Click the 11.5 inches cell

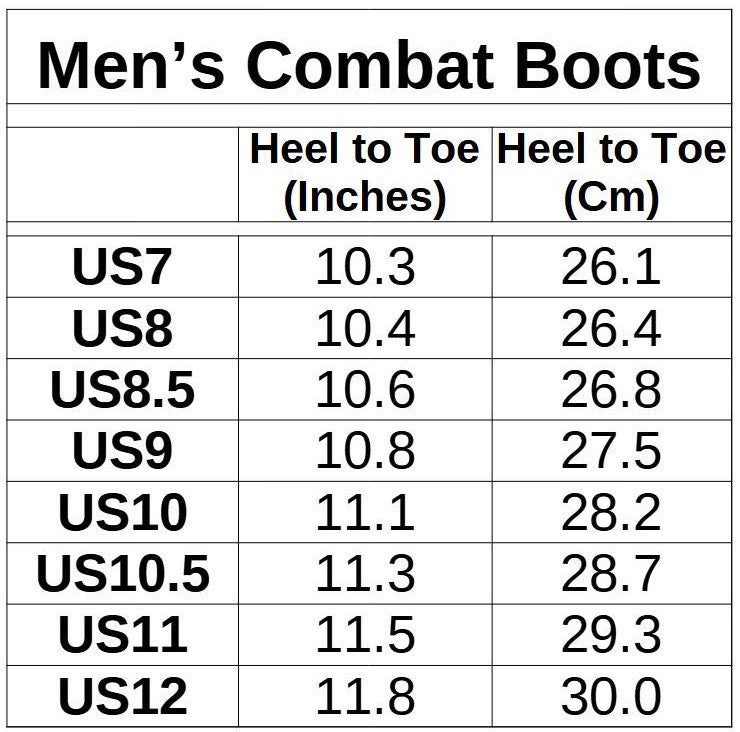(365, 635)
